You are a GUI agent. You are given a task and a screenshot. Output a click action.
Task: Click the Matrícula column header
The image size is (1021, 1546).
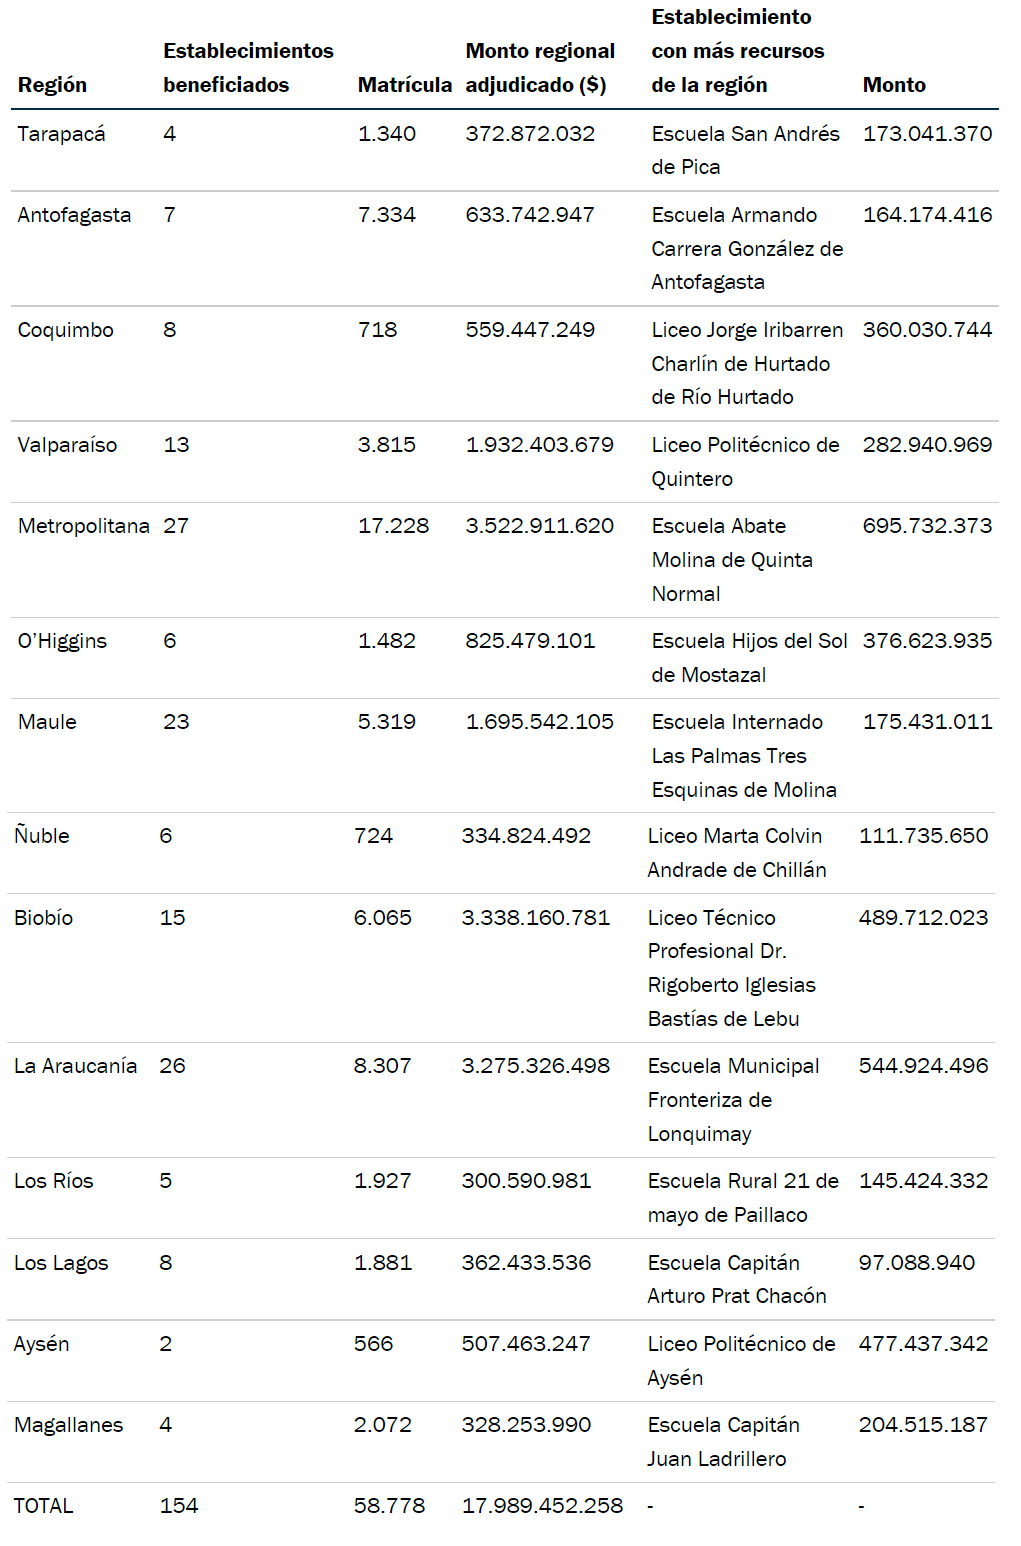pyautogui.click(x=404, y=85)
